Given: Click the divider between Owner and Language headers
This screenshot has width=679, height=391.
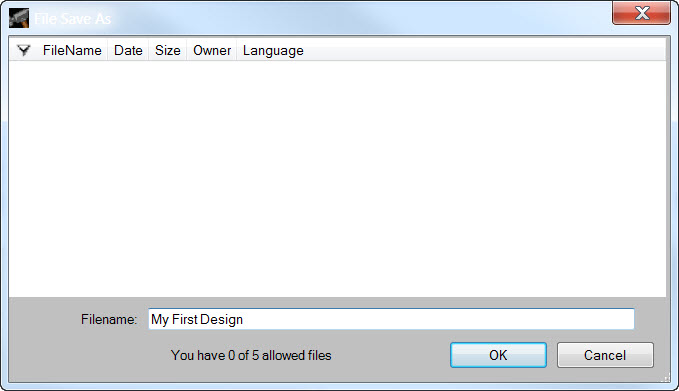Looking at the screenshot, I should click(236, 50).
